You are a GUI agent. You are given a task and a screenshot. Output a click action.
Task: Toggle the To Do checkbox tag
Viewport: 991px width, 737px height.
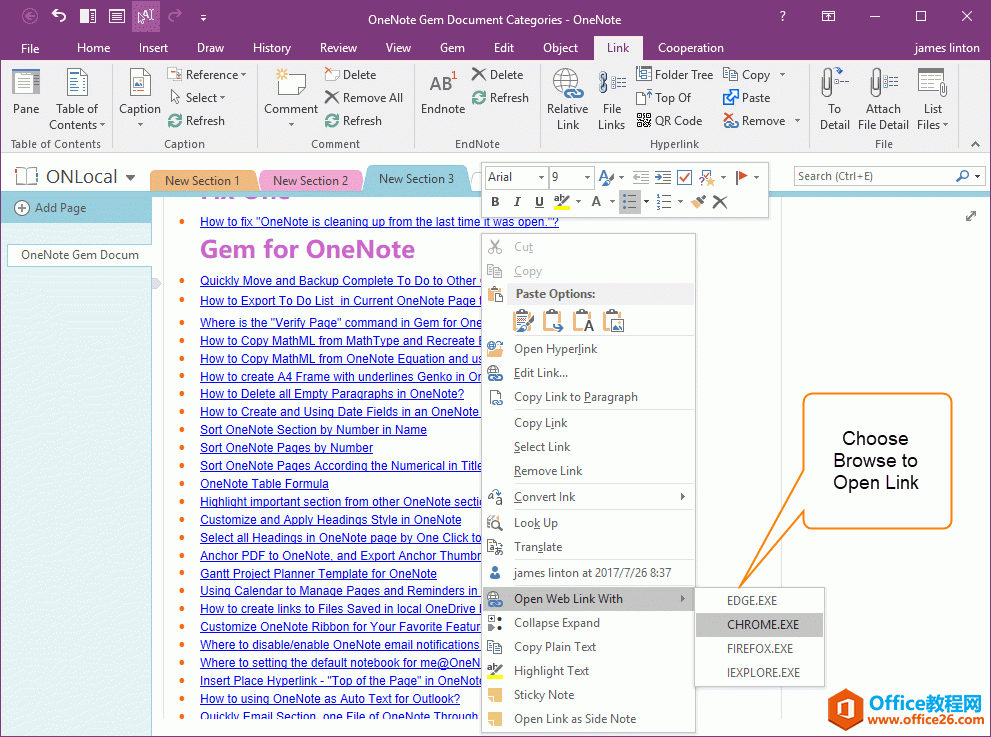pos(684,176)
